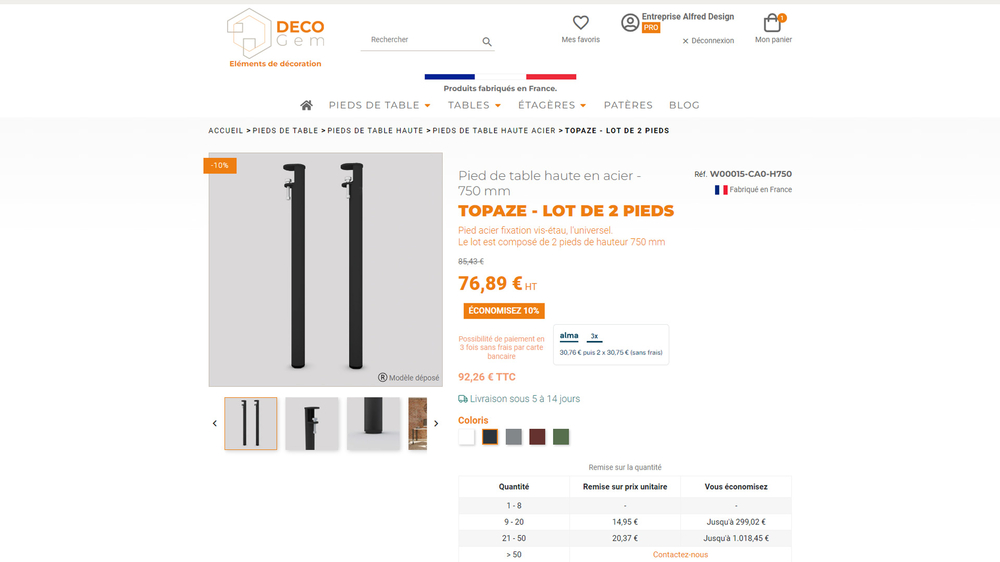Viewport: 1000px width, 562px height.
Task: Expand the Tables dropdown menu
Action: [474, 105]
